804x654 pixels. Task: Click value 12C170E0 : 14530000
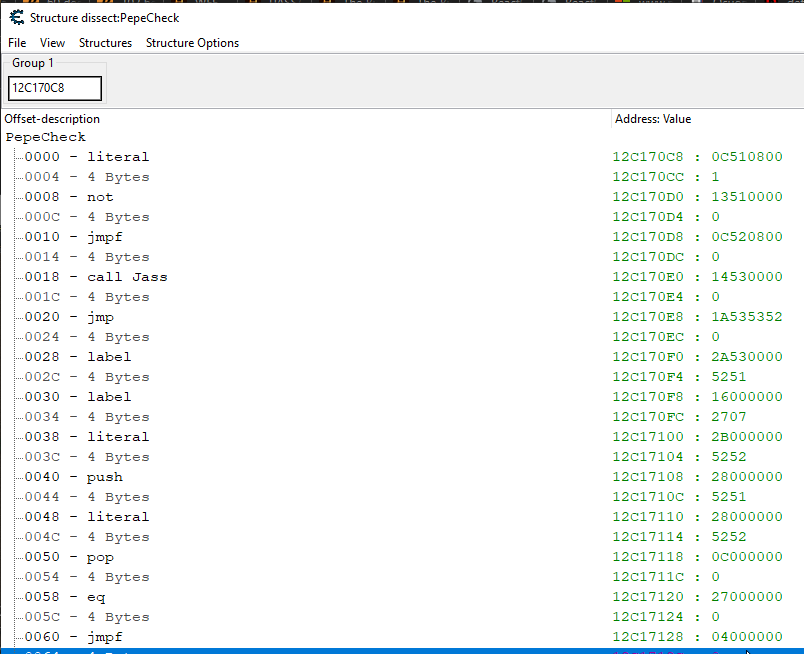click(697, 277)
